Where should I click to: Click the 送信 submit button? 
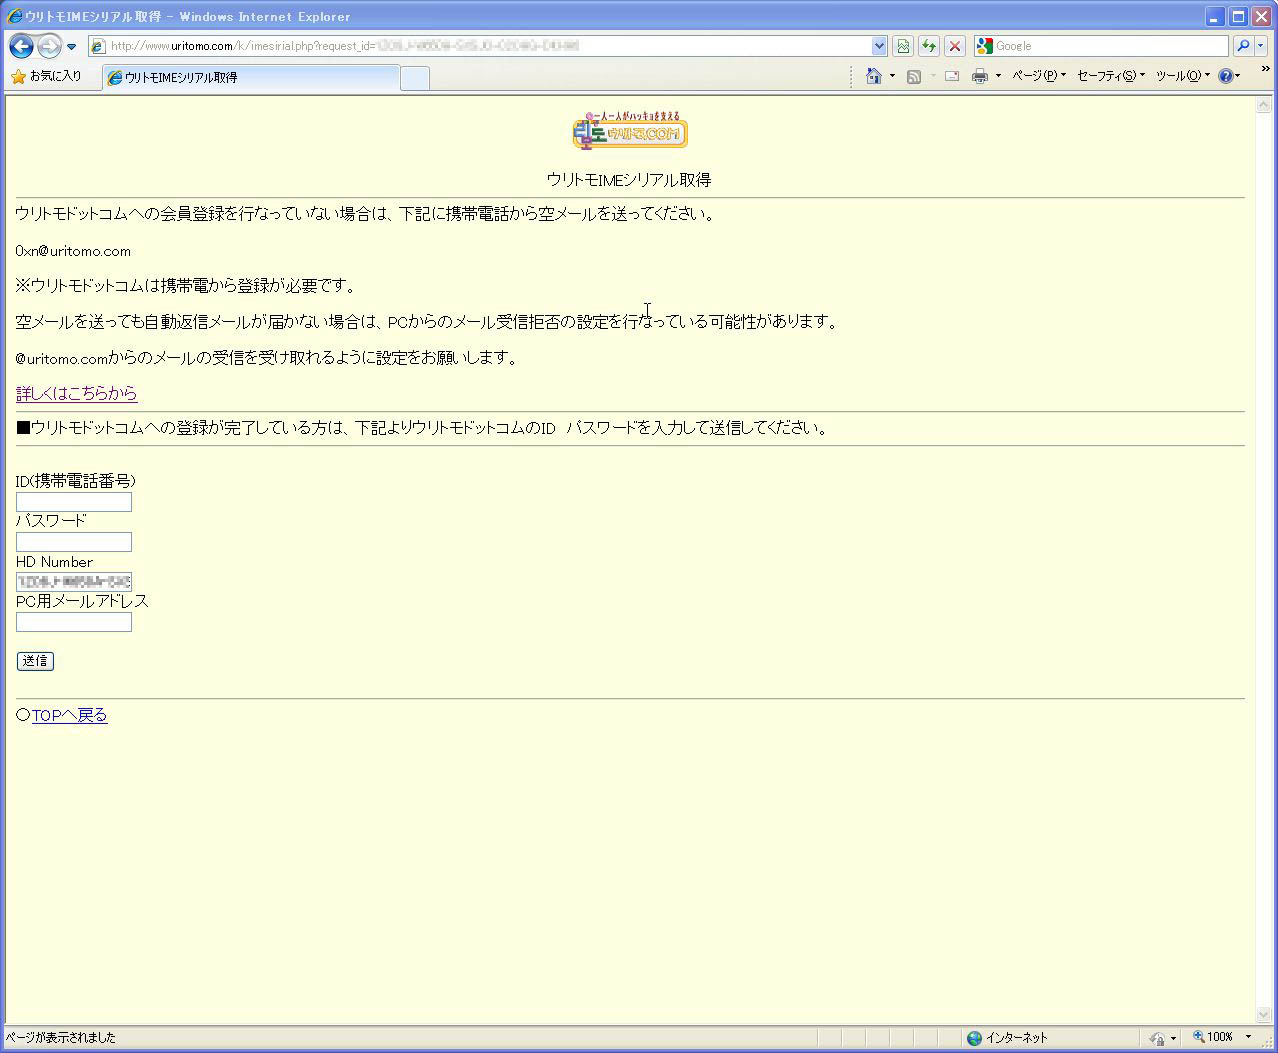35,661
